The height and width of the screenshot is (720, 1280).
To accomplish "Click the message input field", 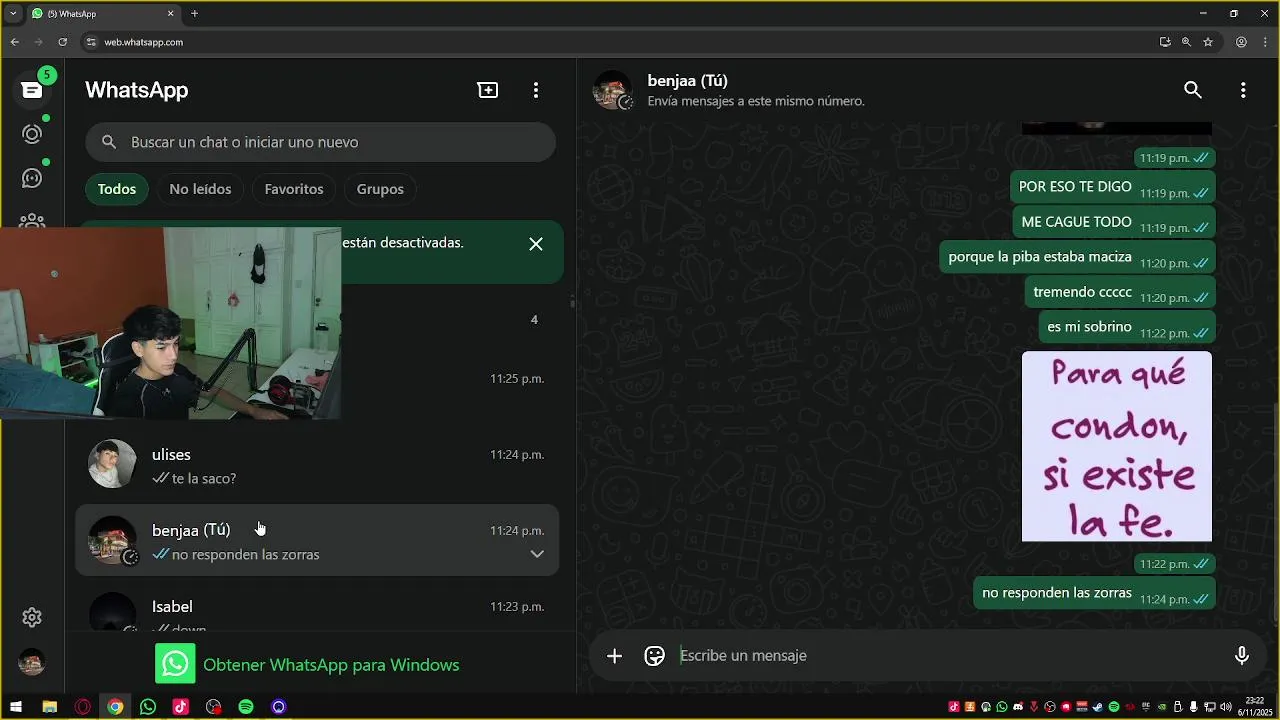I will click(x=945, y=656).
